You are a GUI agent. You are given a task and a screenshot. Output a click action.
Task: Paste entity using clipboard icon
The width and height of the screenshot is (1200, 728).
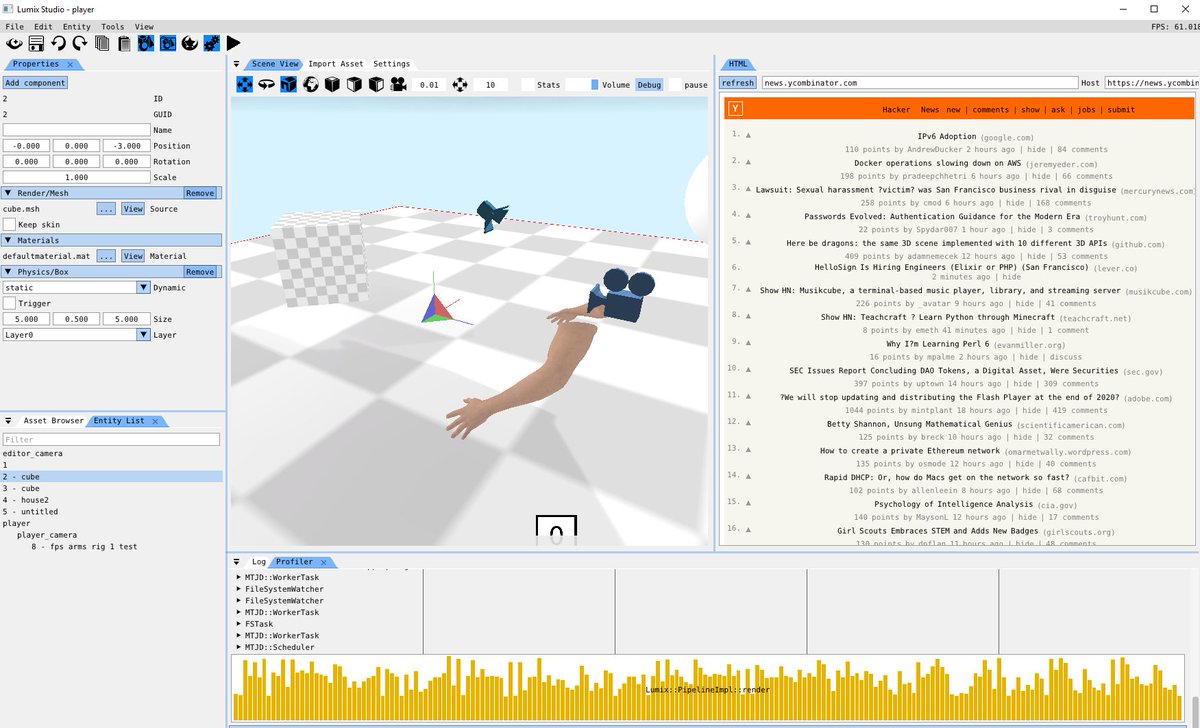(x=124, y=43)
